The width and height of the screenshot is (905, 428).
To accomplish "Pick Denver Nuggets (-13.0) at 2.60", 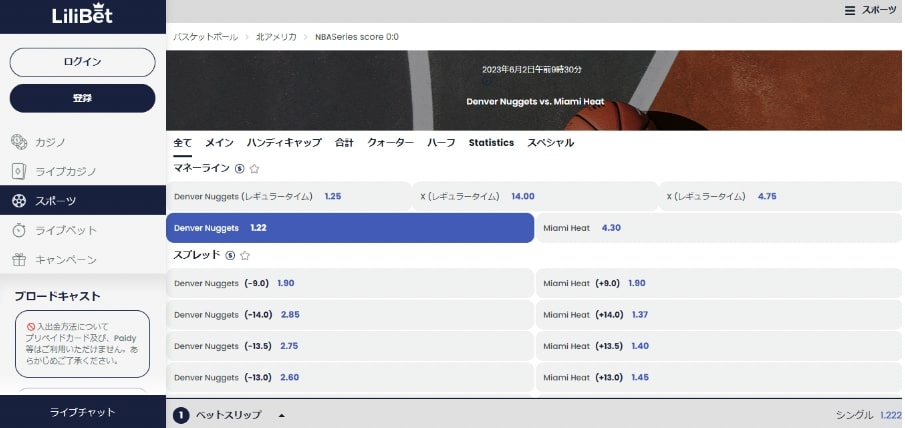I will [x=350, y=377].
